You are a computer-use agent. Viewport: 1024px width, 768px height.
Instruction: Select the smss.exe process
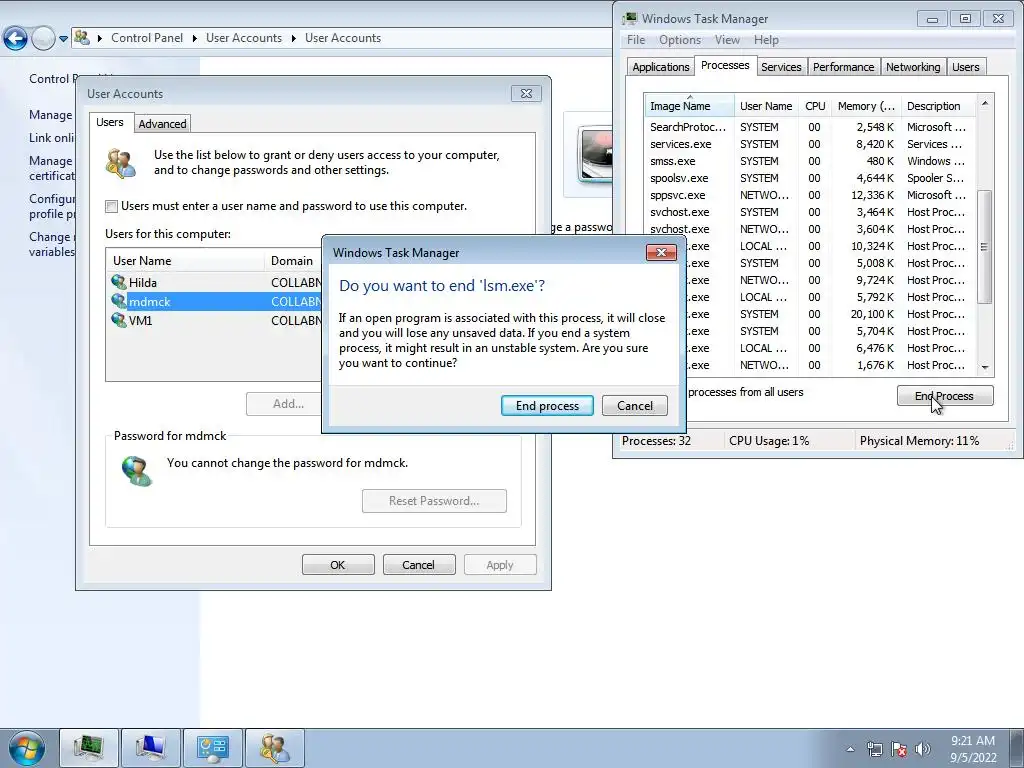[x=810, y=161]
